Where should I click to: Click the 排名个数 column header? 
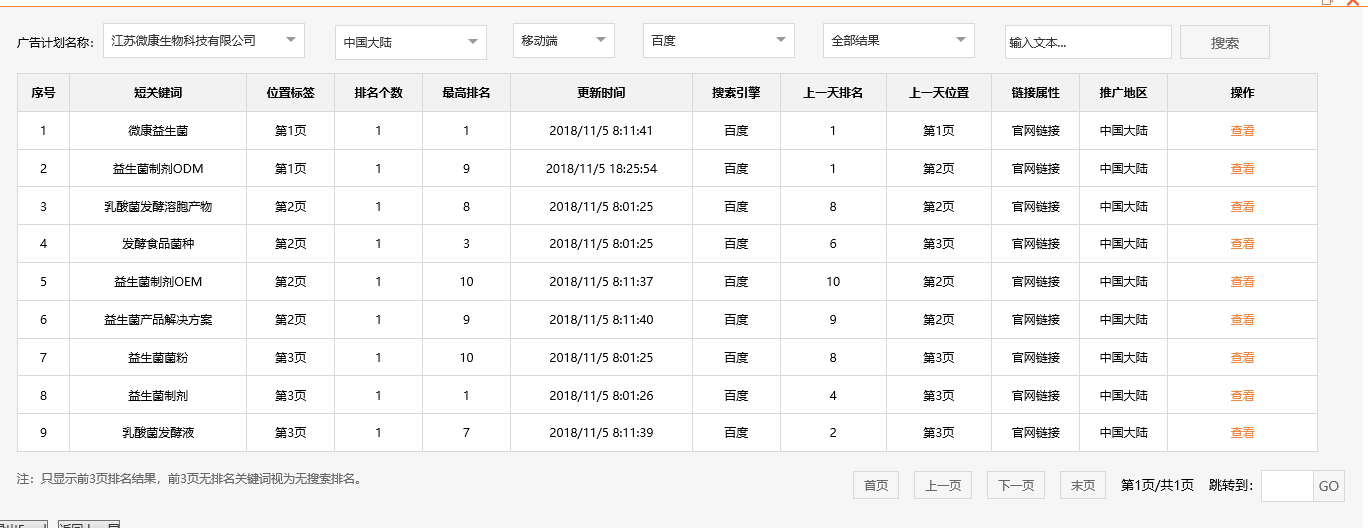[x=378, y=92]
